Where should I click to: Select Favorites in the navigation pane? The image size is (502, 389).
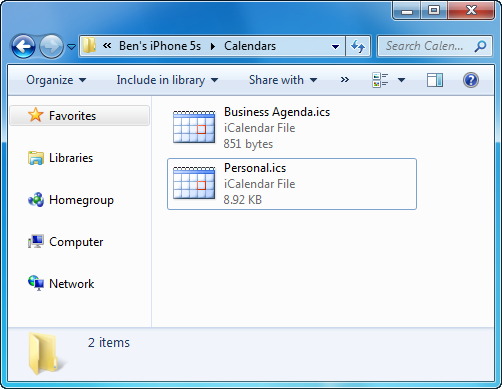[80, 116]
